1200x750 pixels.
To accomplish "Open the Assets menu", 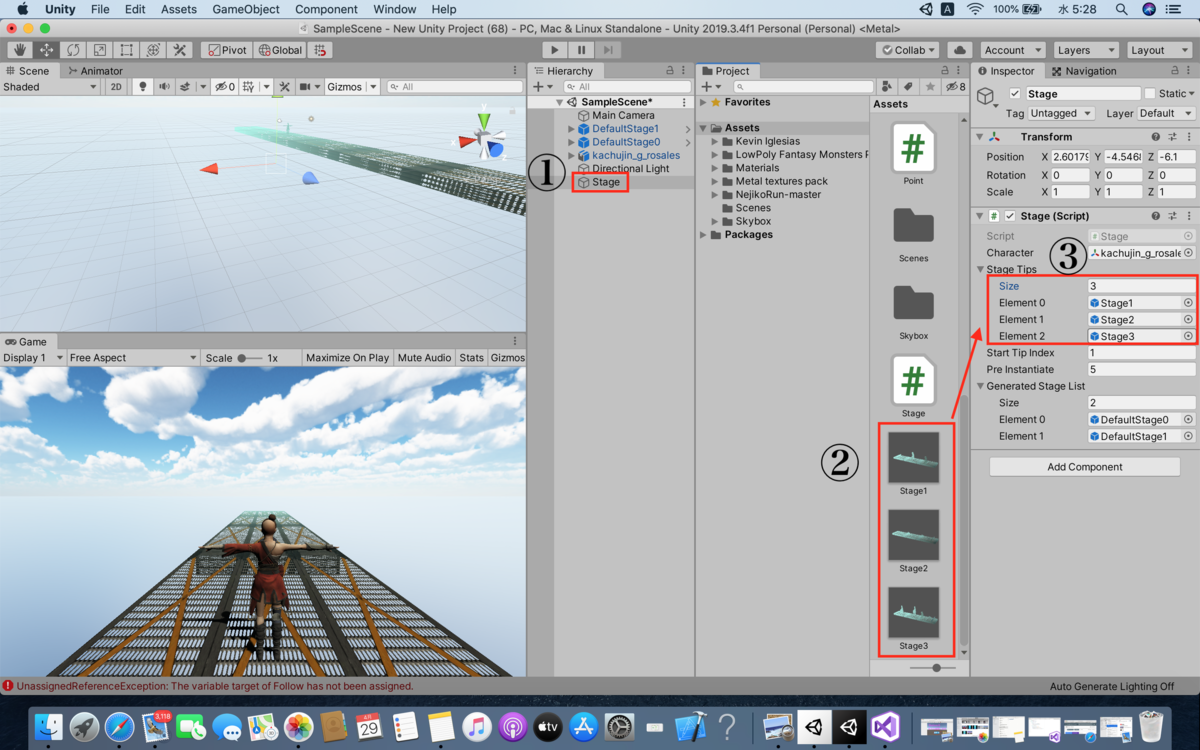I will tap(179, 9).
